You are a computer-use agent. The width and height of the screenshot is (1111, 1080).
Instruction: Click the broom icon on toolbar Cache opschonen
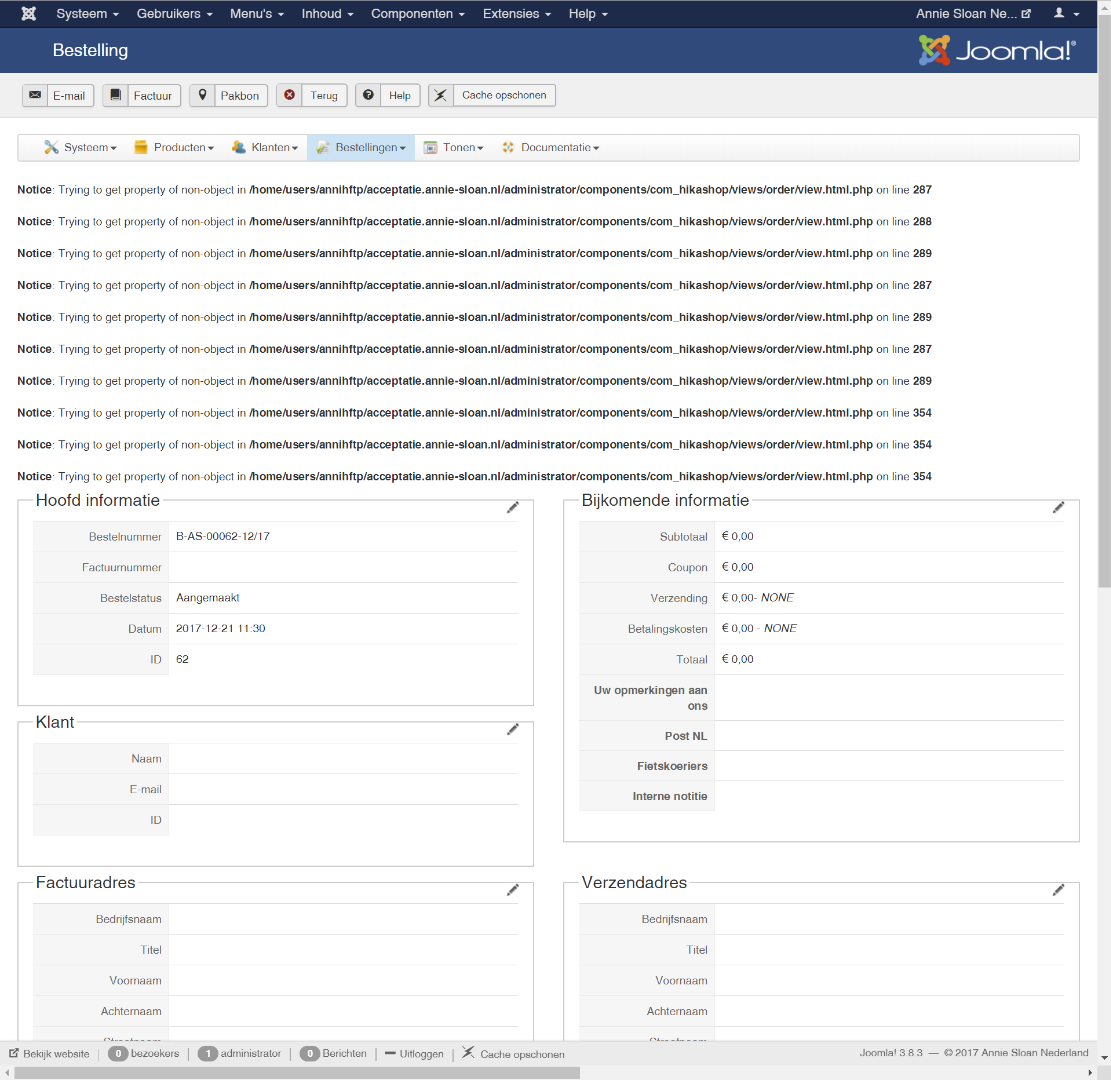(x=441, y=95)
